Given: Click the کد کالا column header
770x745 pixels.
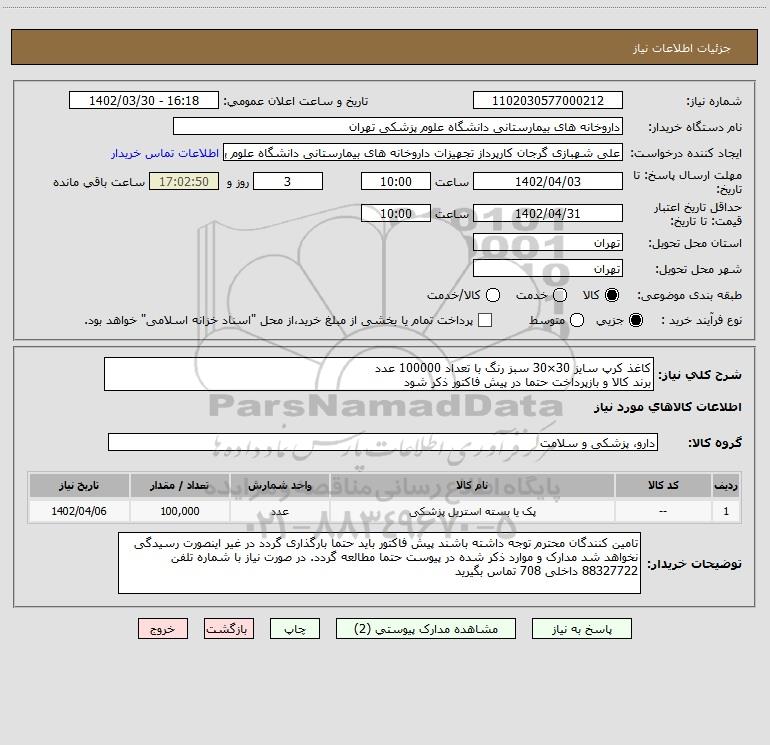Looking at the screenshot, I should pyautogui.click(x=663, y=486).
